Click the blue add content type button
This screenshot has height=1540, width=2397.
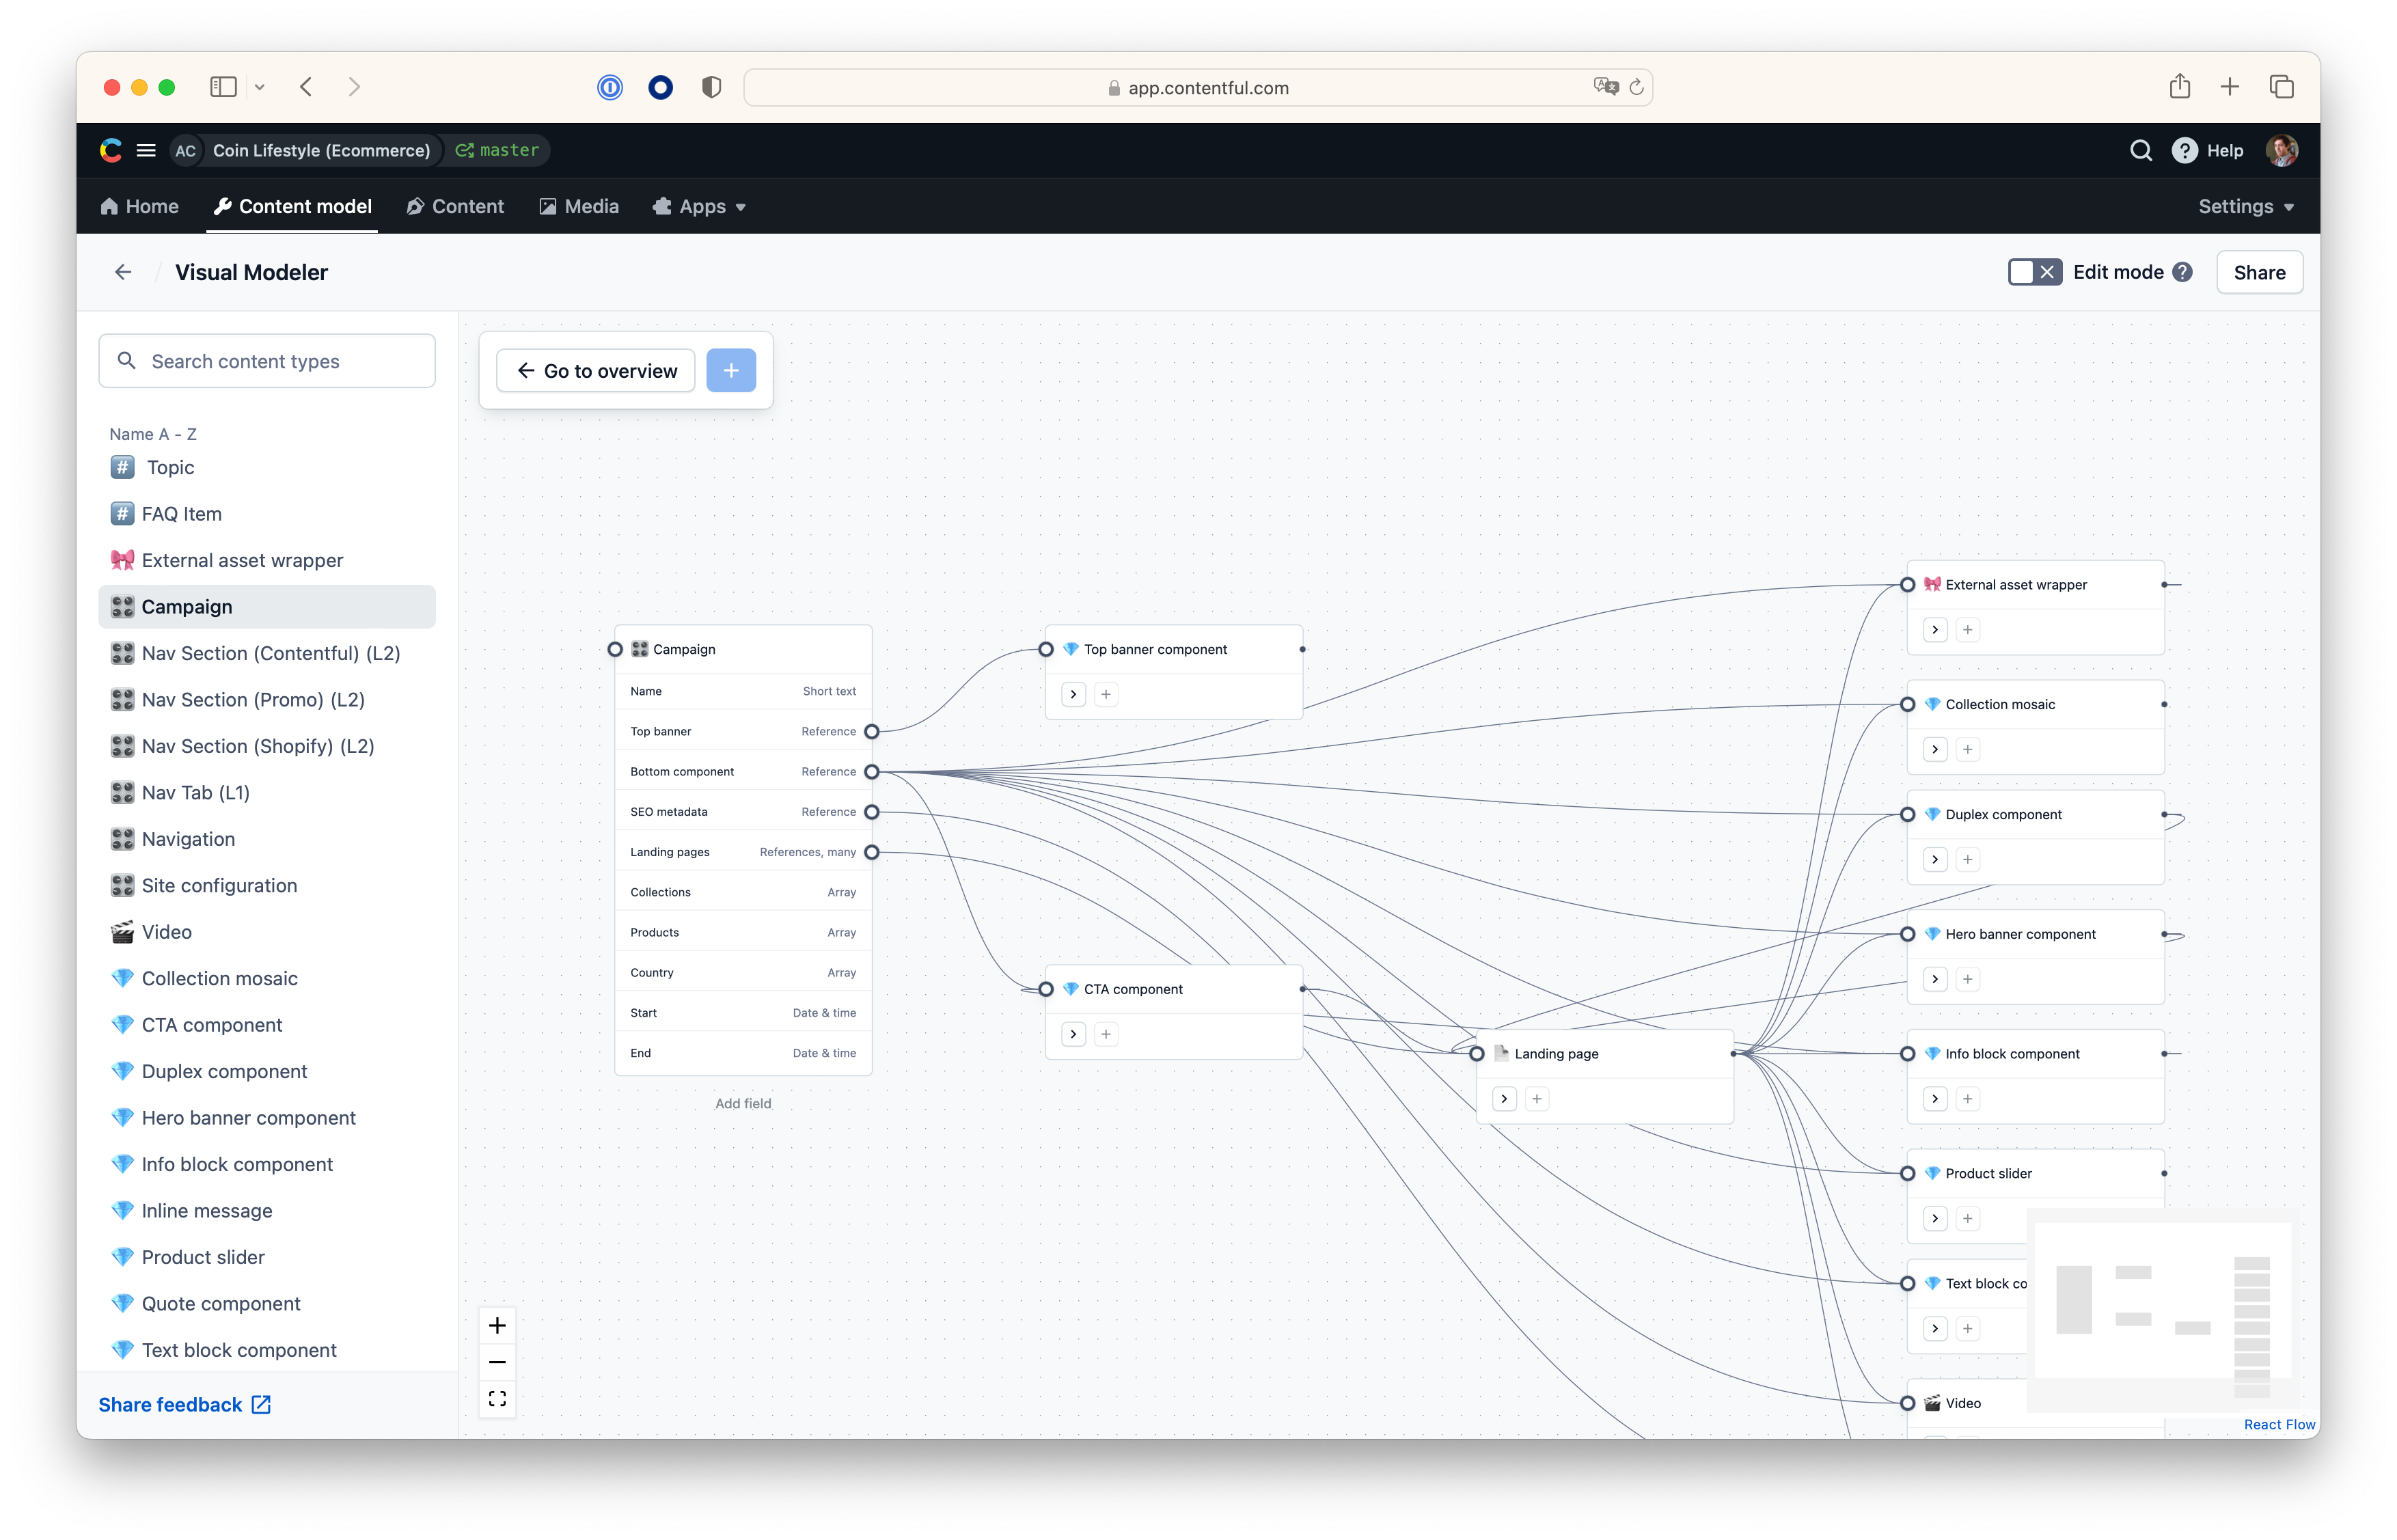tap(731, 371)
